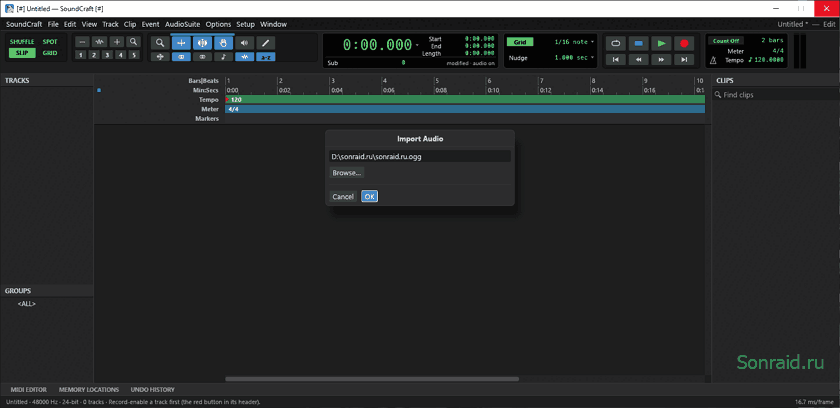
Task: Open the Event menu
Action: coord(151,24)
